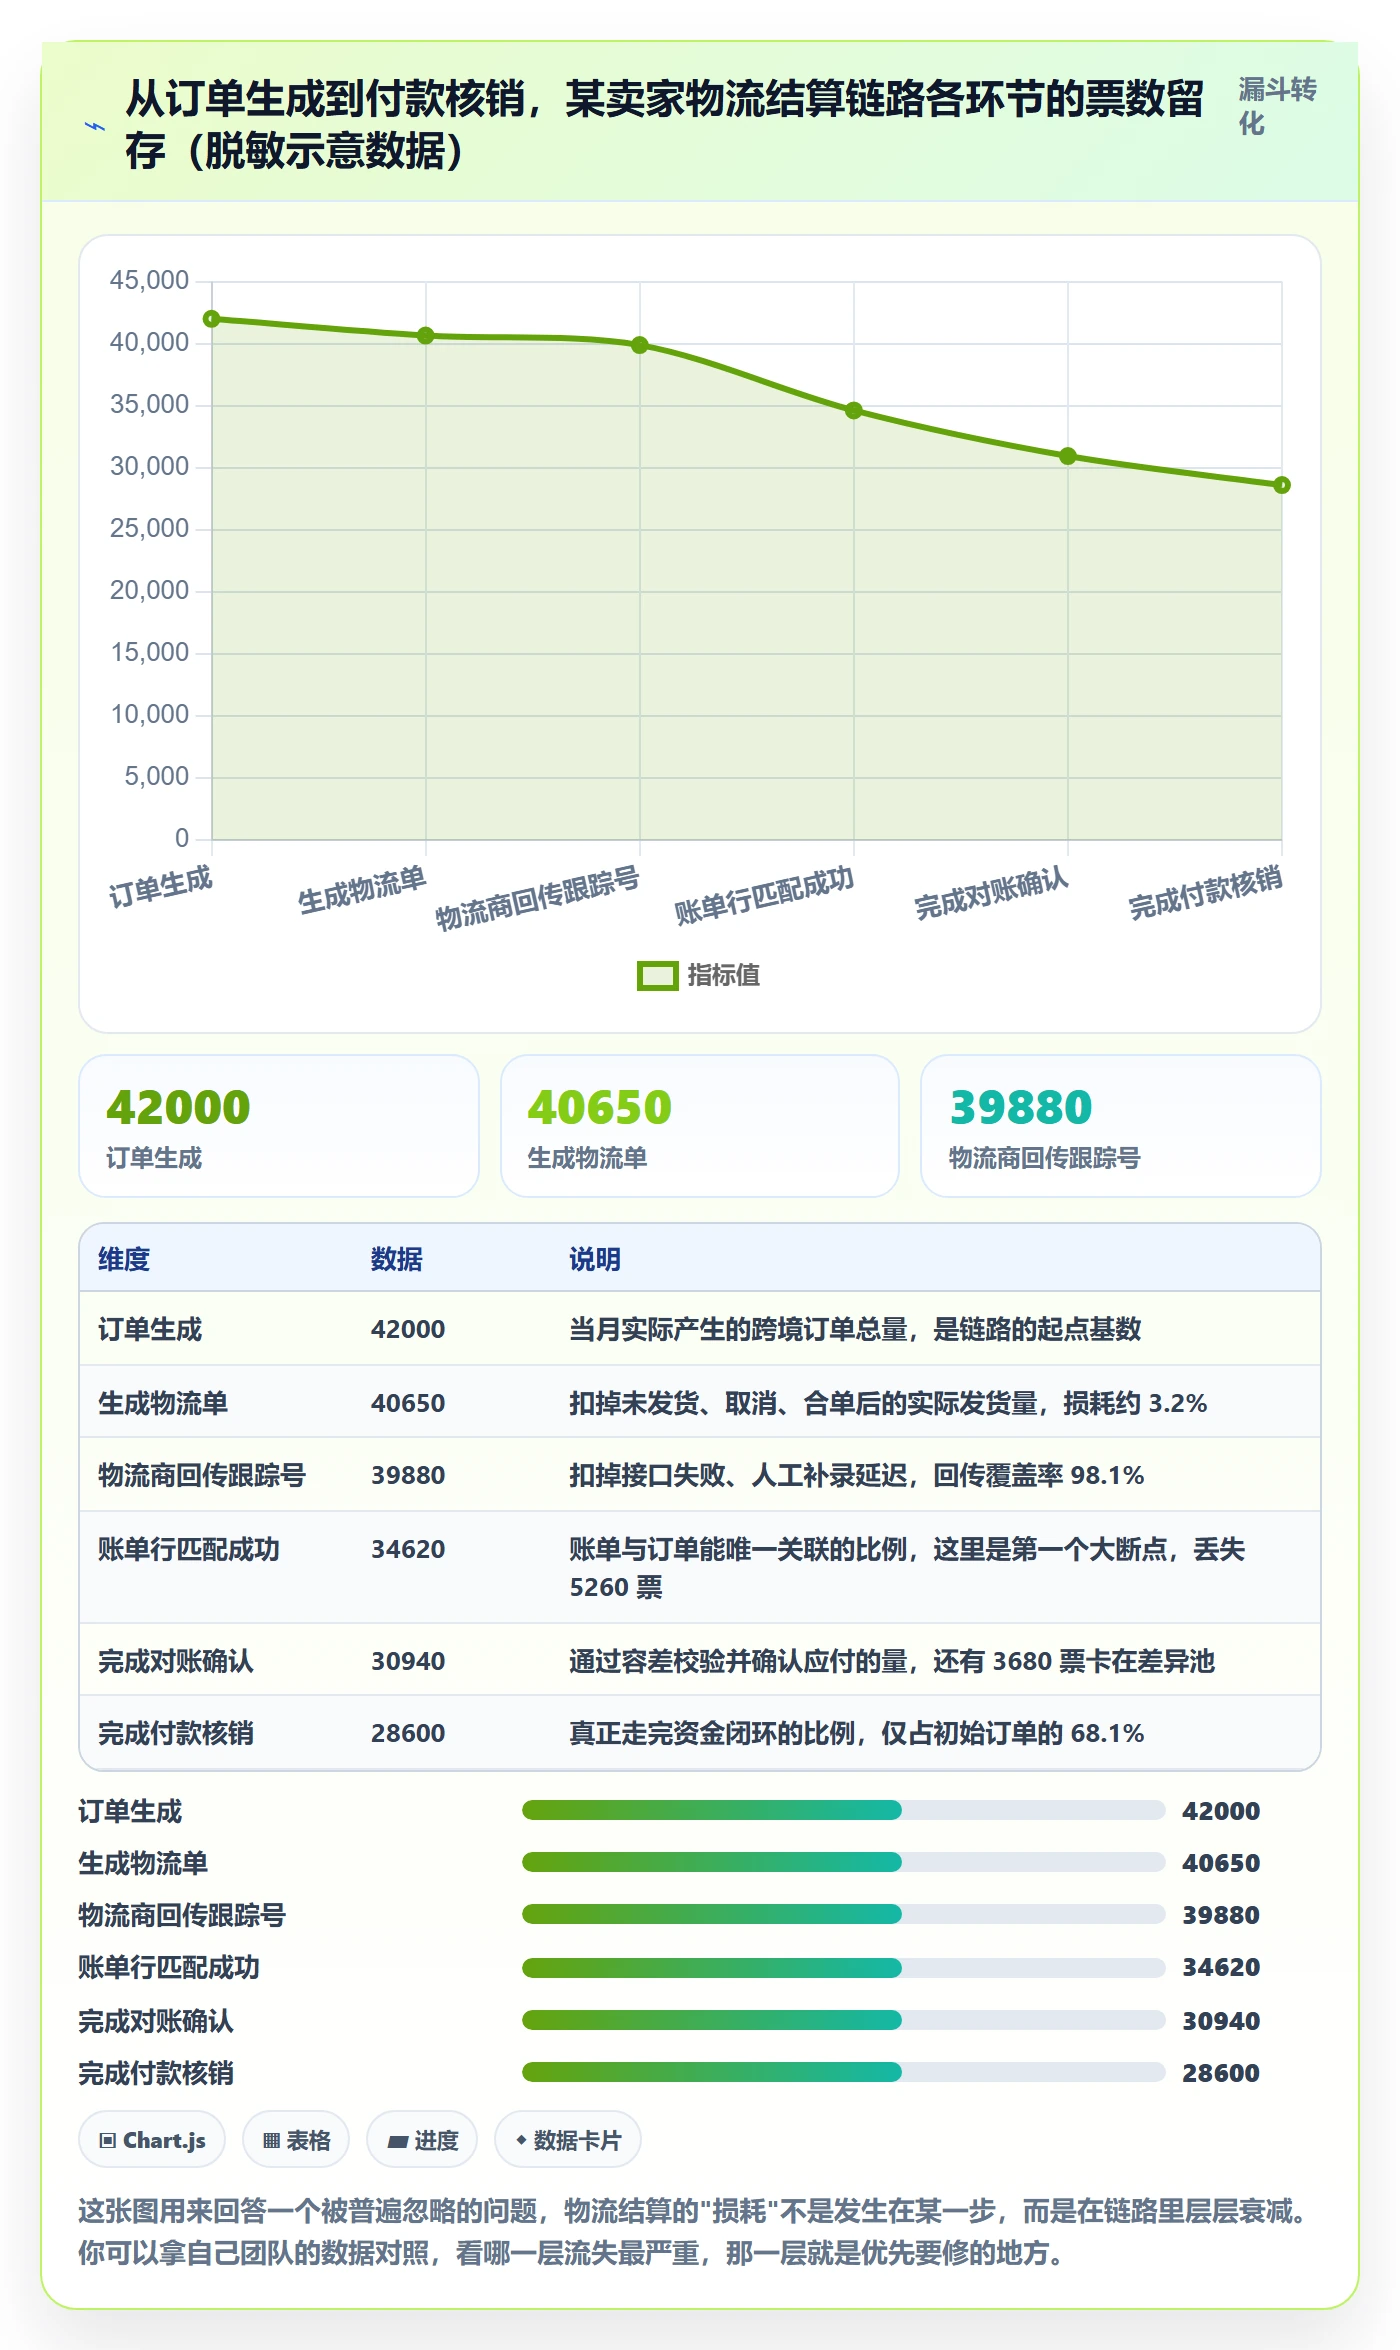Click the lightning icon beside the title
This screenshot has height=2350, width=1400.
(x=95, y=126)
